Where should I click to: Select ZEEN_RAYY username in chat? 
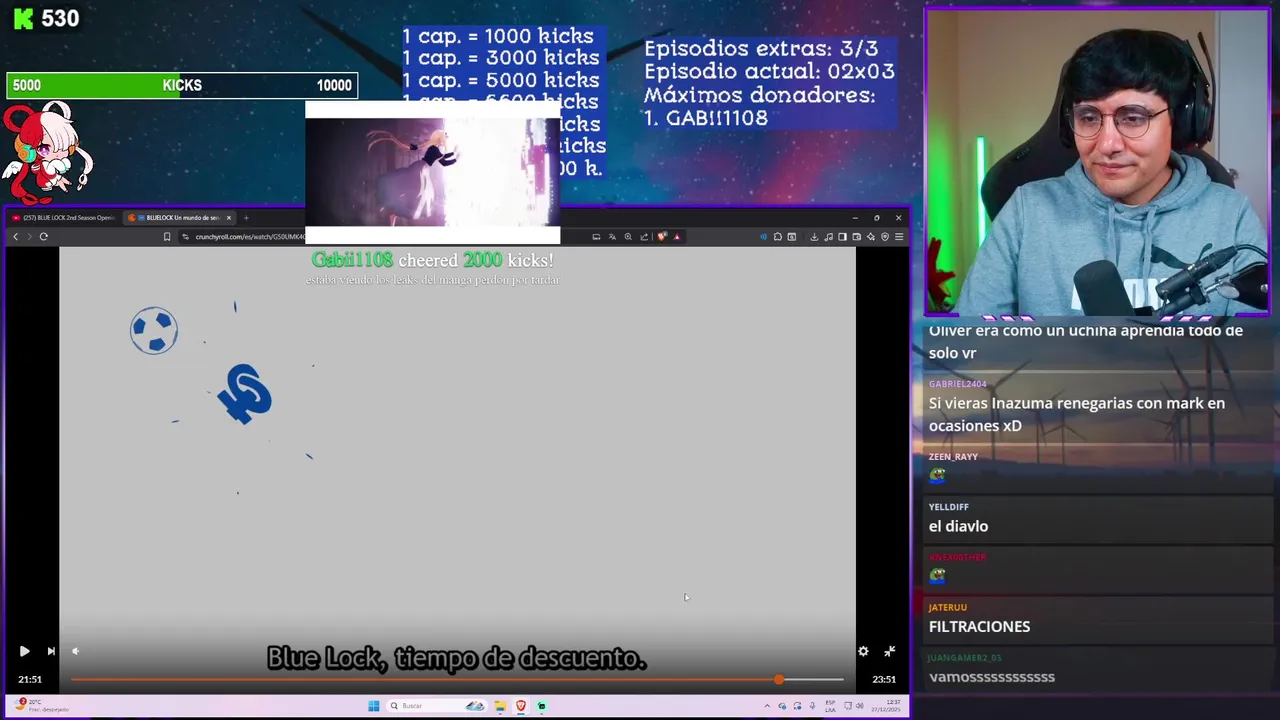[953, 457]
